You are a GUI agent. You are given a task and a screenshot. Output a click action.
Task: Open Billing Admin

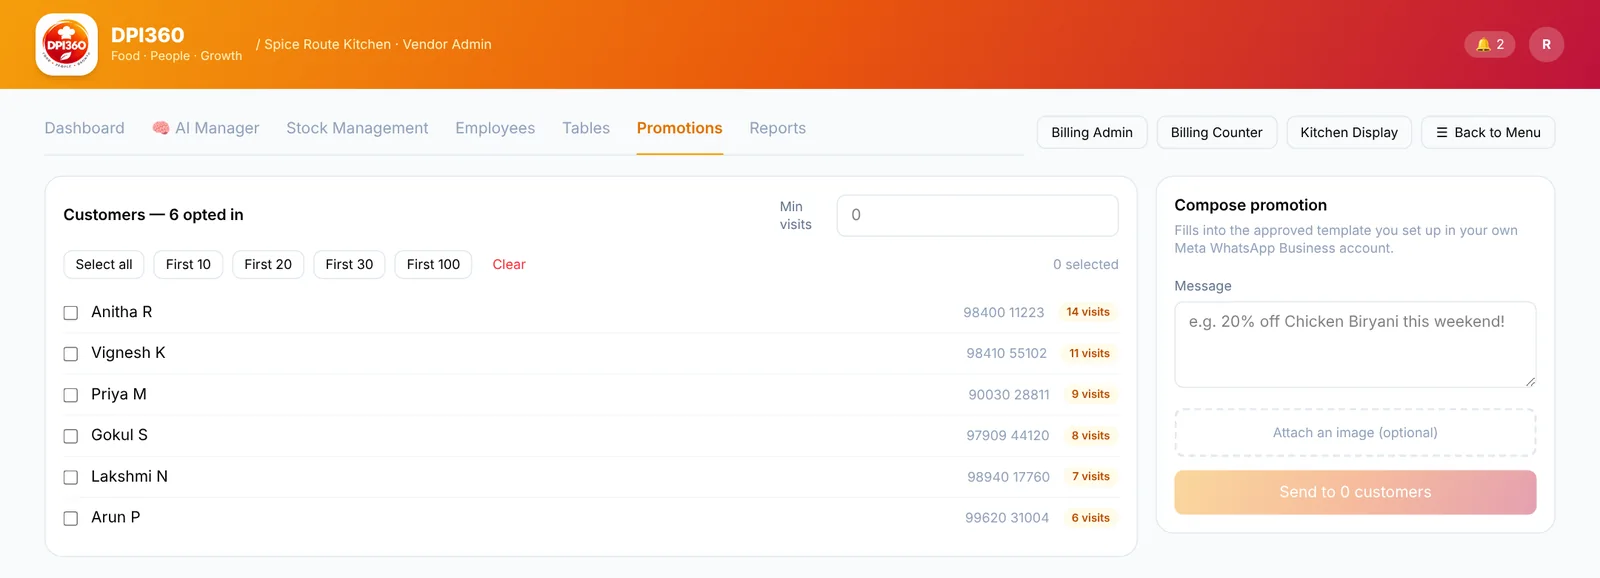(1092, 132)
